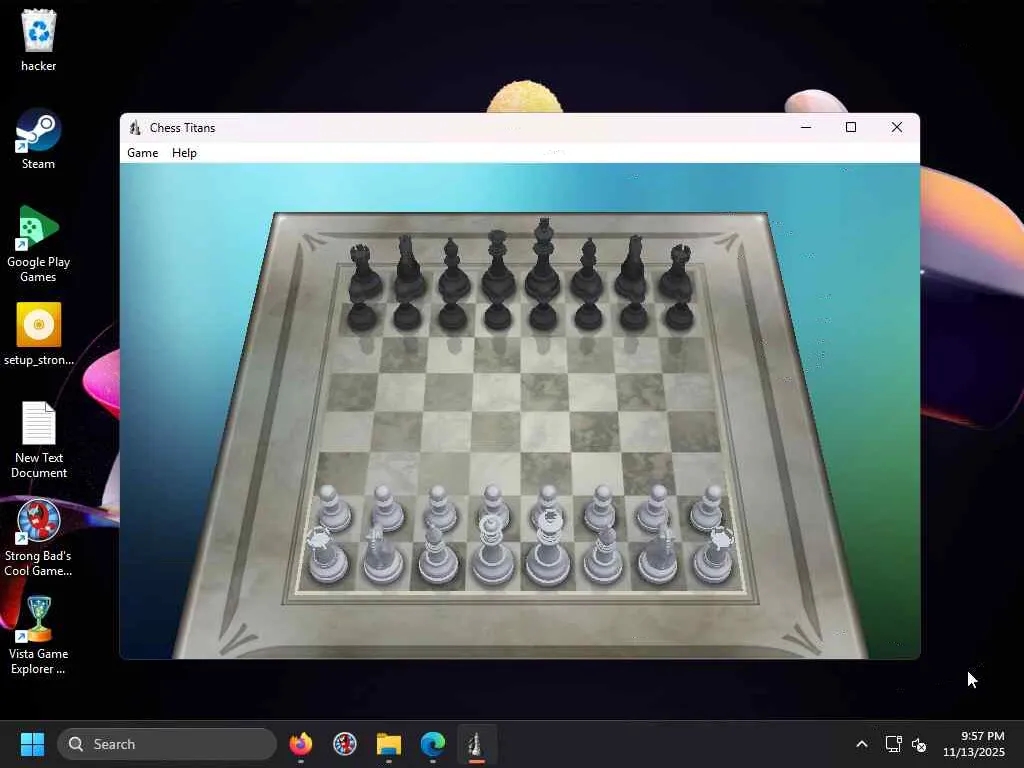This screenshot has height=768, width=1024.
Task: Open Microsoft Edge from the taskbar
Action: tap(432, 744)
